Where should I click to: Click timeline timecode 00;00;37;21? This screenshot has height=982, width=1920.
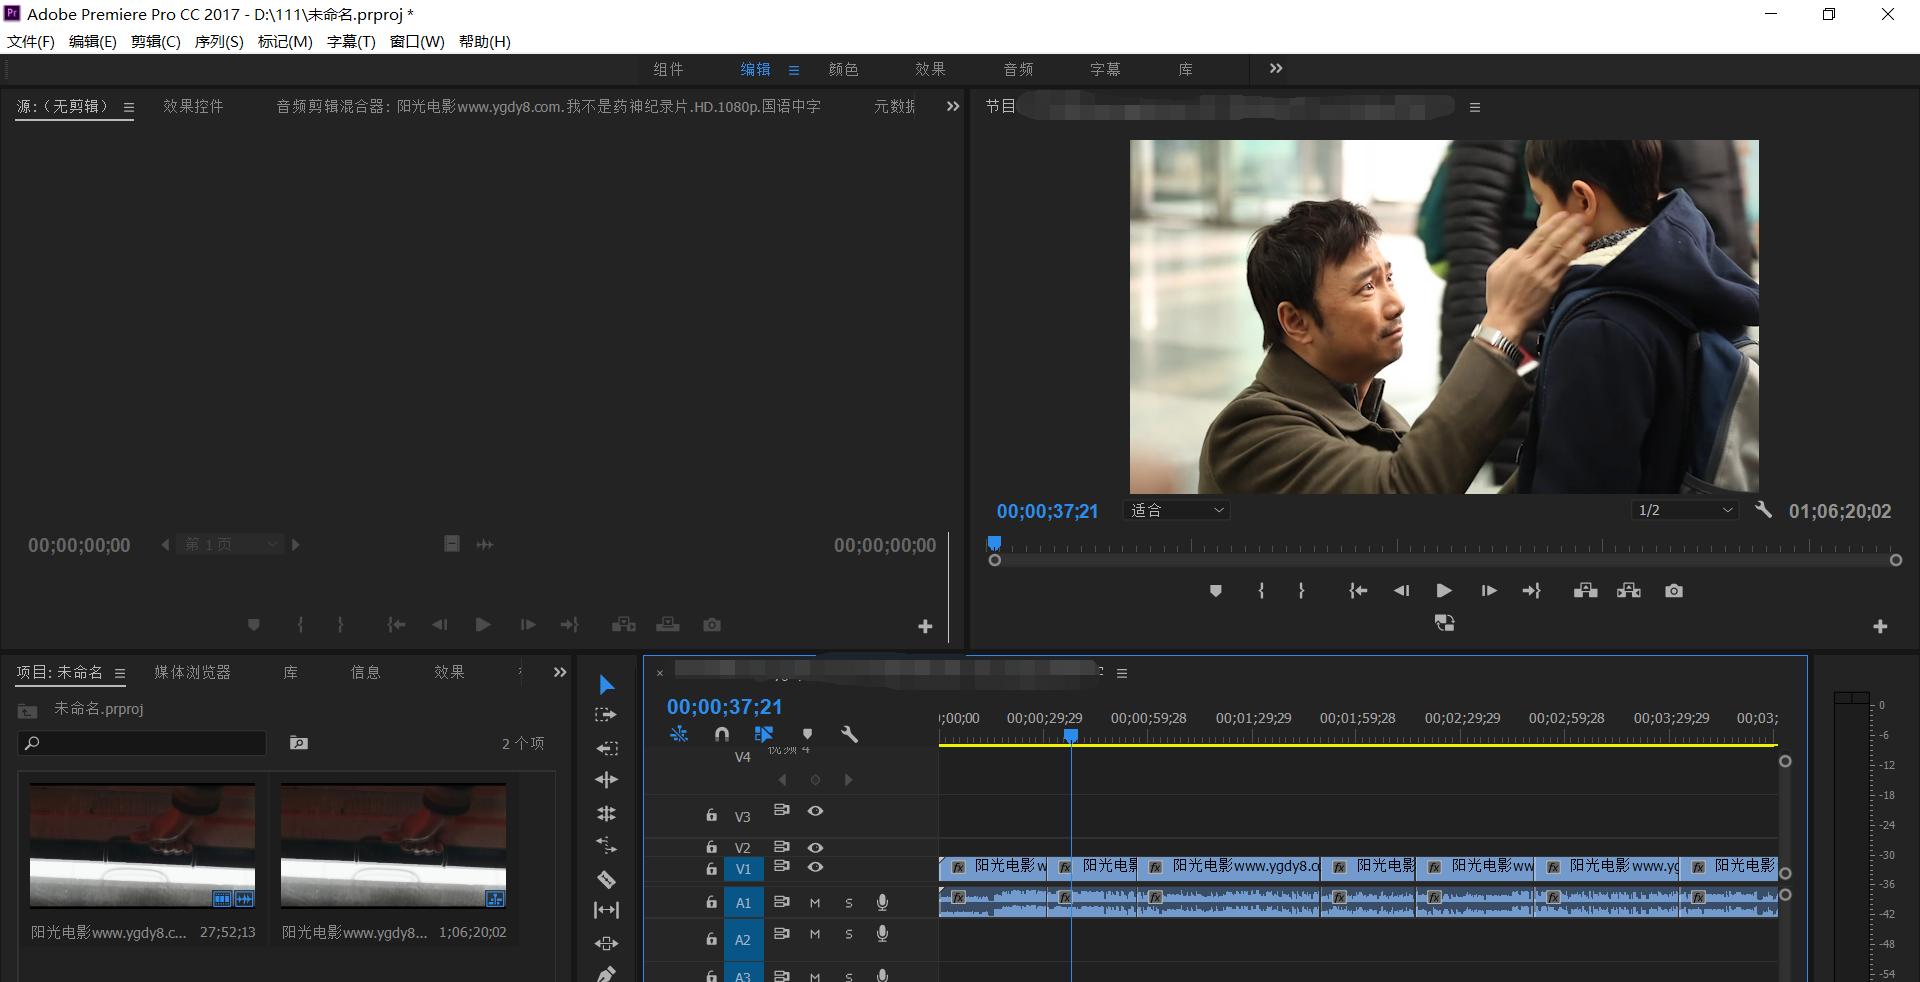725,707
